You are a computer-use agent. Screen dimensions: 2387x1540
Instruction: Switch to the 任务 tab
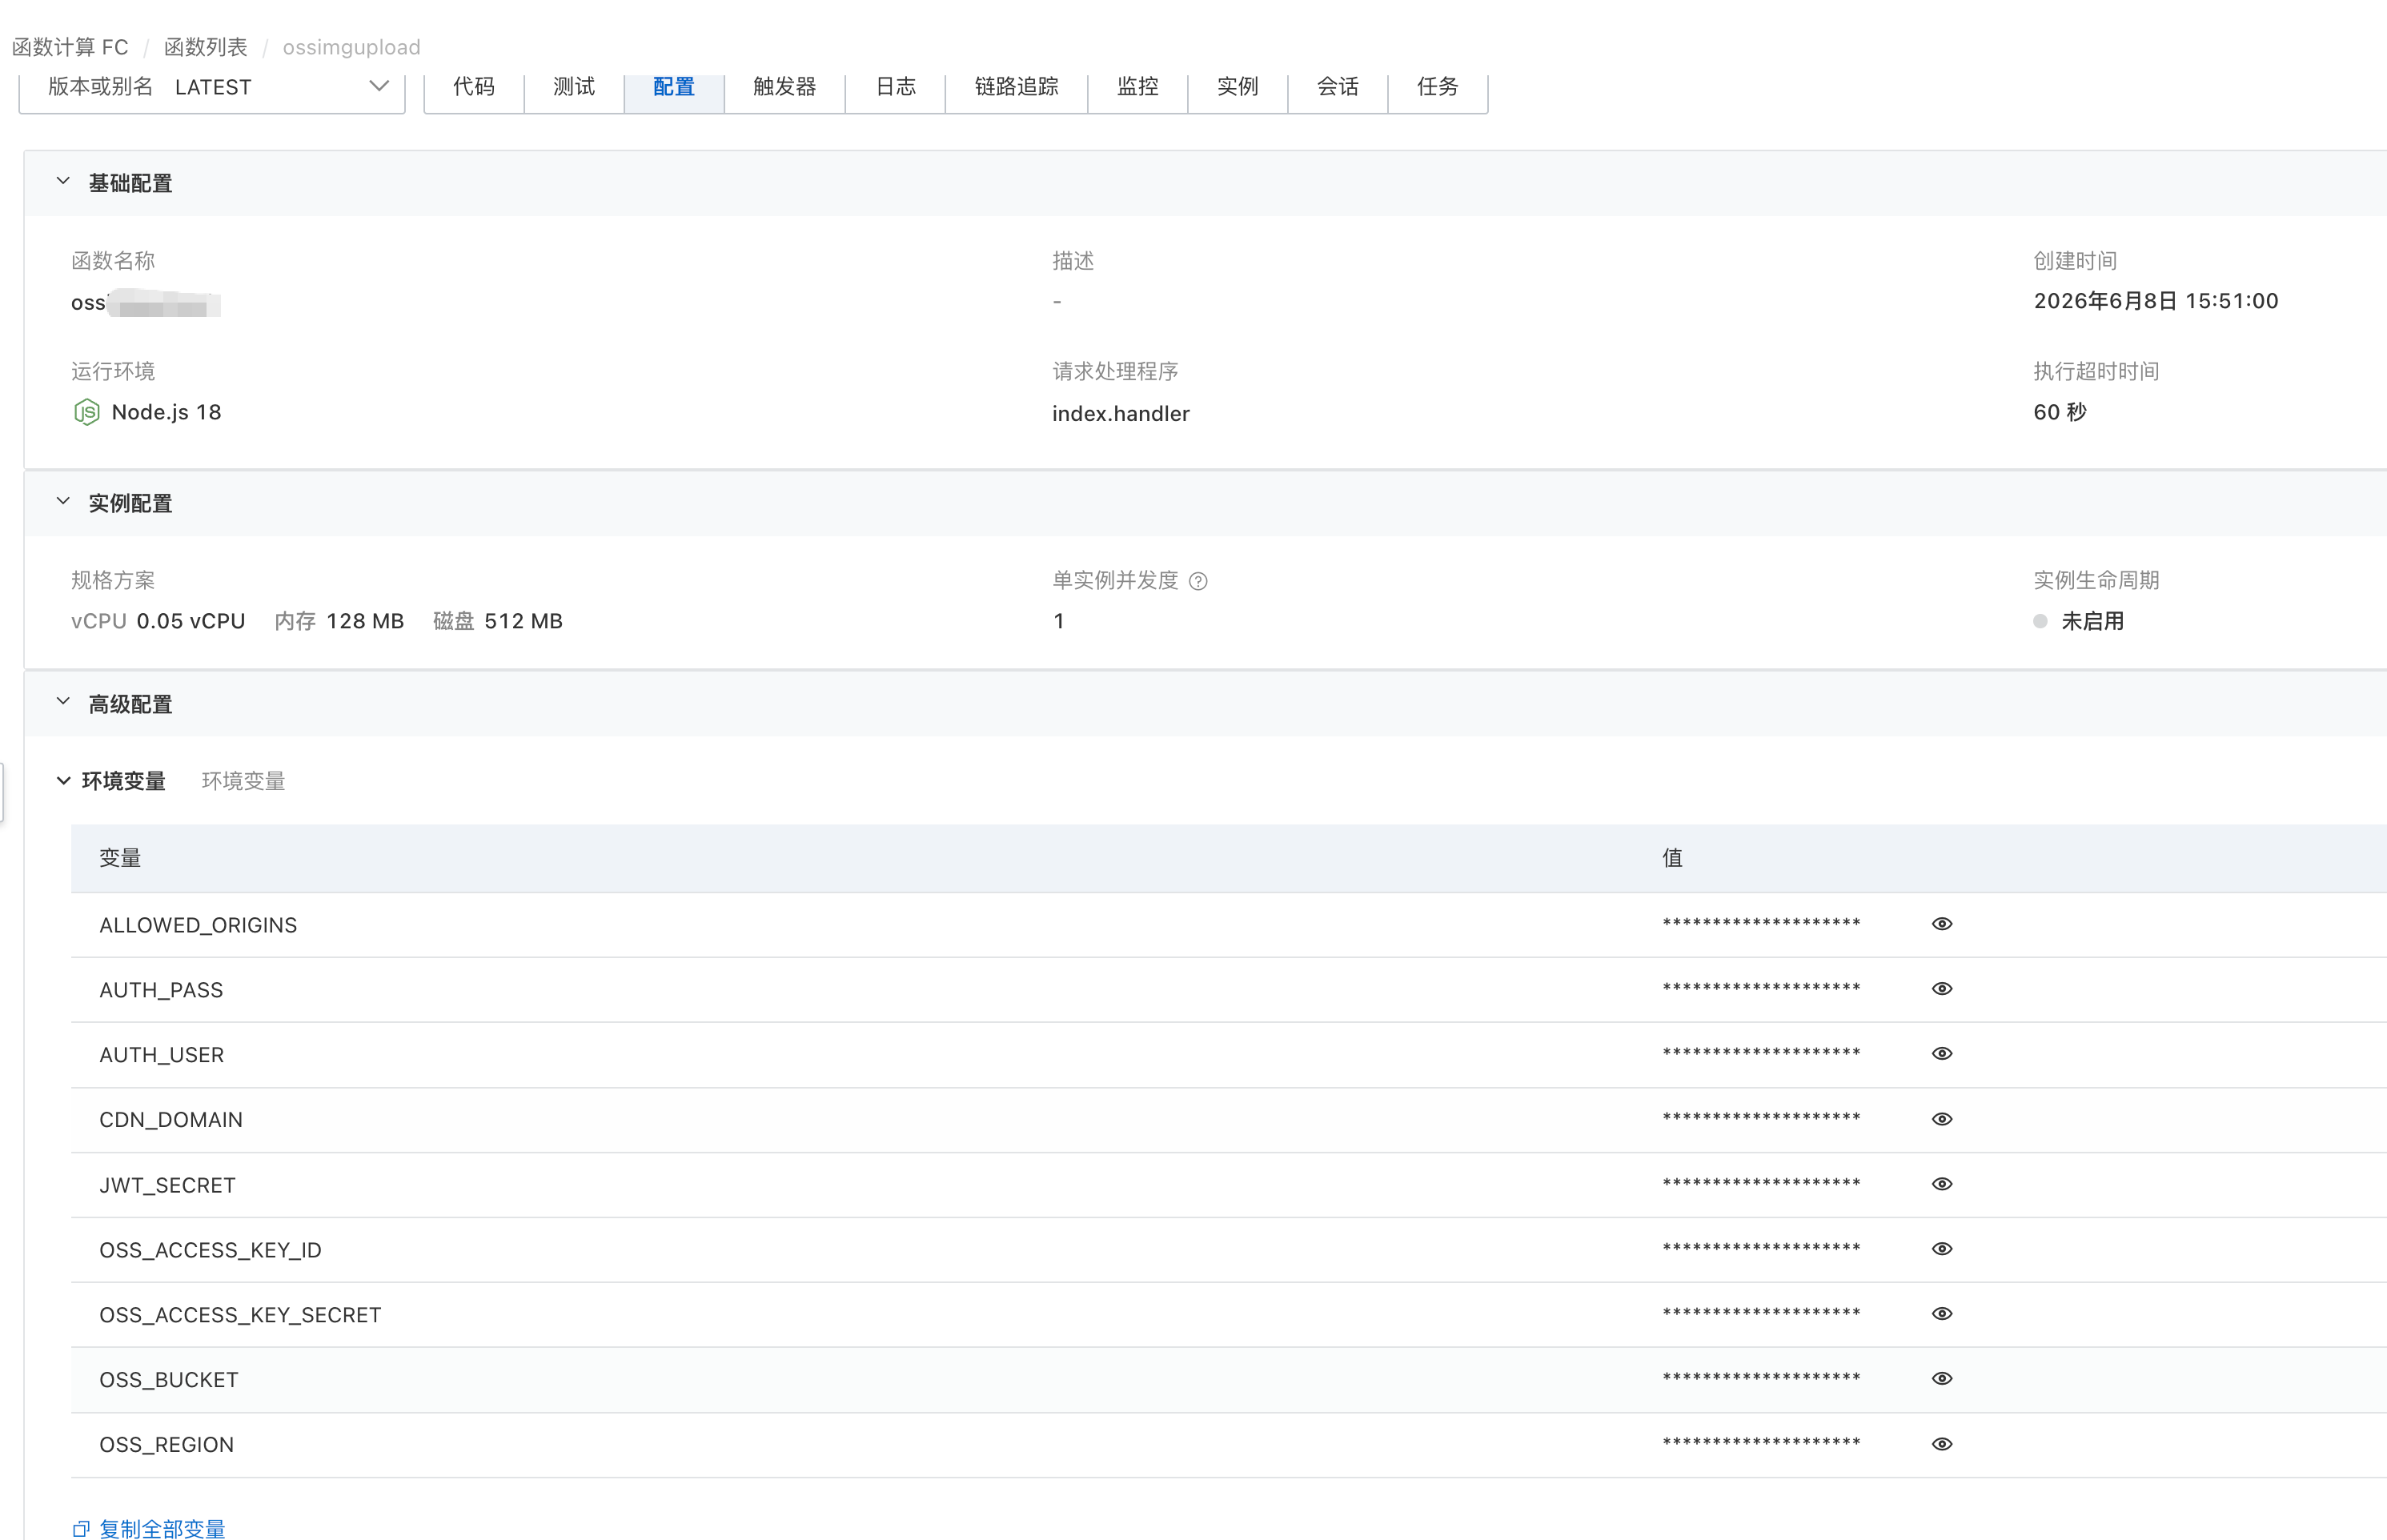coord(1438,88)
